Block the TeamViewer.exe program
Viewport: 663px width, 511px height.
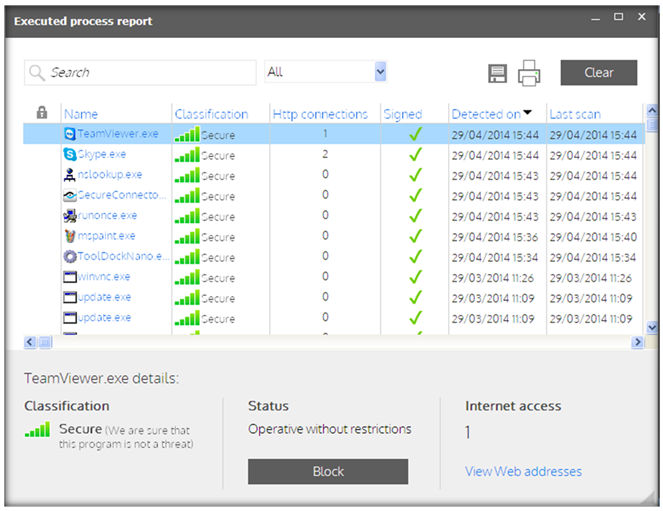point(328,471)
